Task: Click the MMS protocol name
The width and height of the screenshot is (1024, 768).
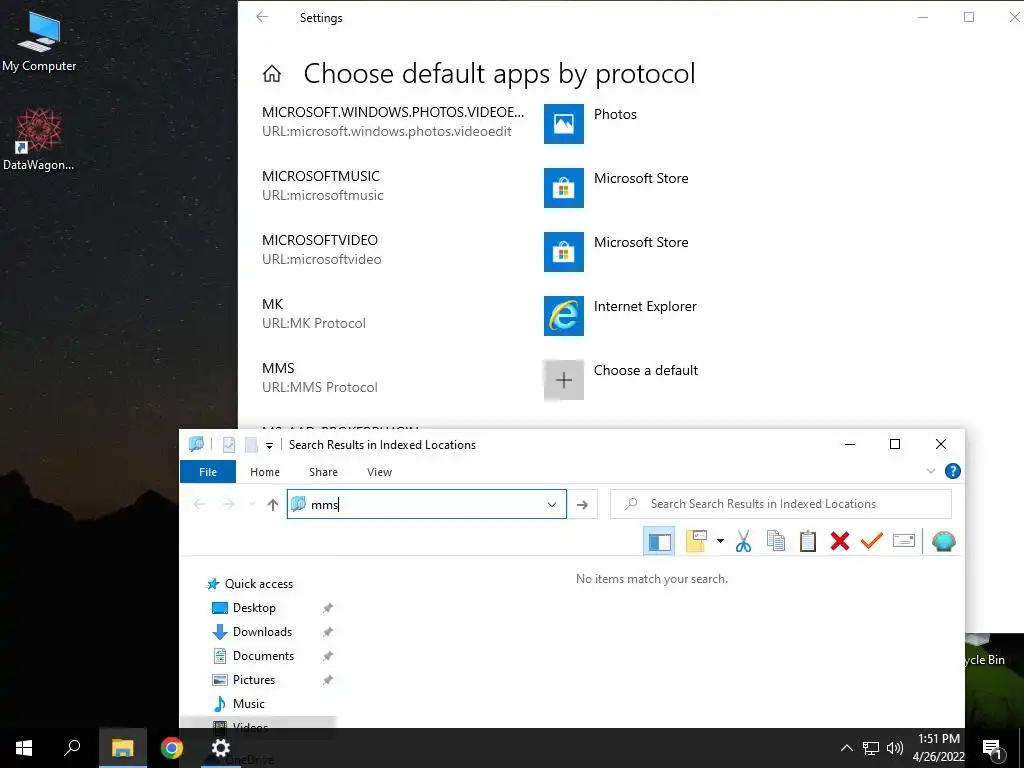Action: tap(278, 368)
